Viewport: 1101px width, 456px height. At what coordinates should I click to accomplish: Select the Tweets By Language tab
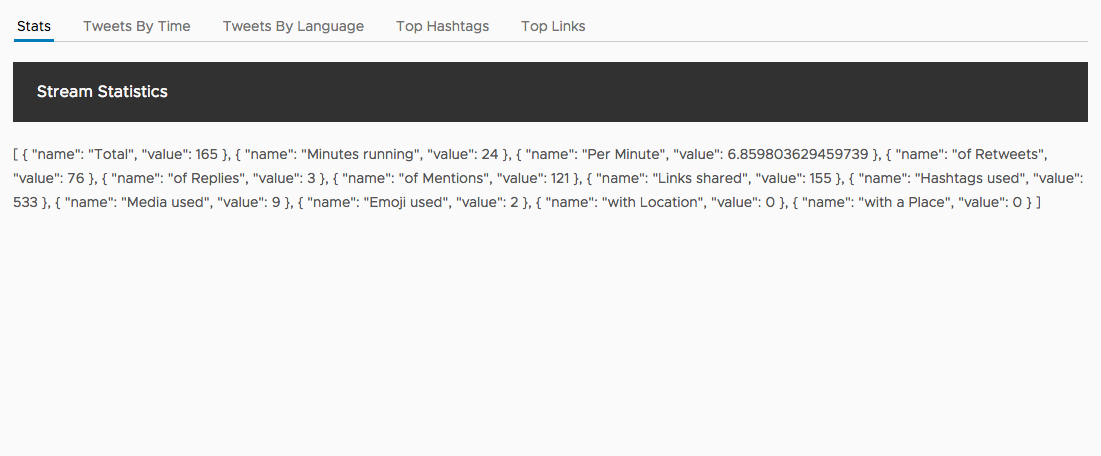click(293, 26)
